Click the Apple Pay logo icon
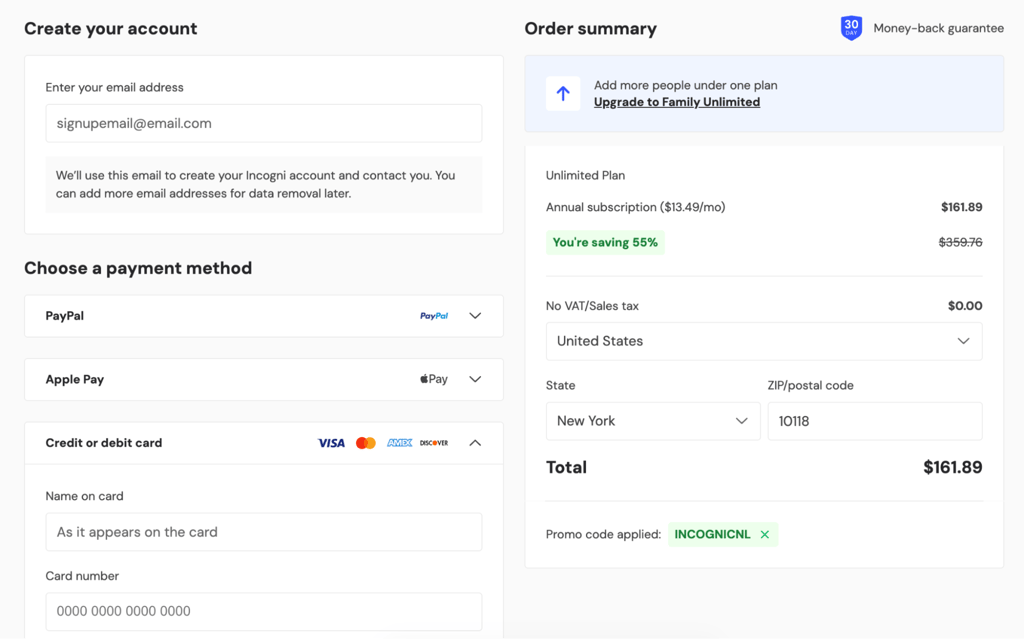 (x=434, y=380)
